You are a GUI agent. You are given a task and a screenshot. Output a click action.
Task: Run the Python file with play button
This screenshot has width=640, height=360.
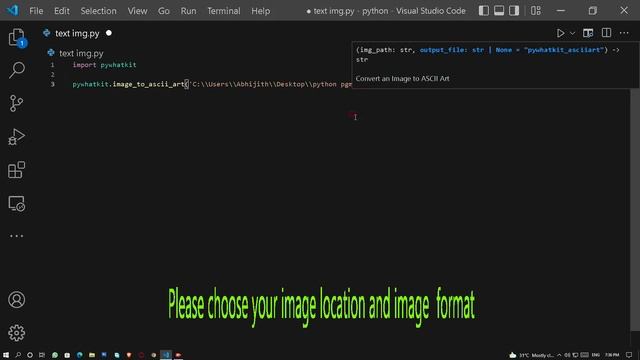click(560, 33)
